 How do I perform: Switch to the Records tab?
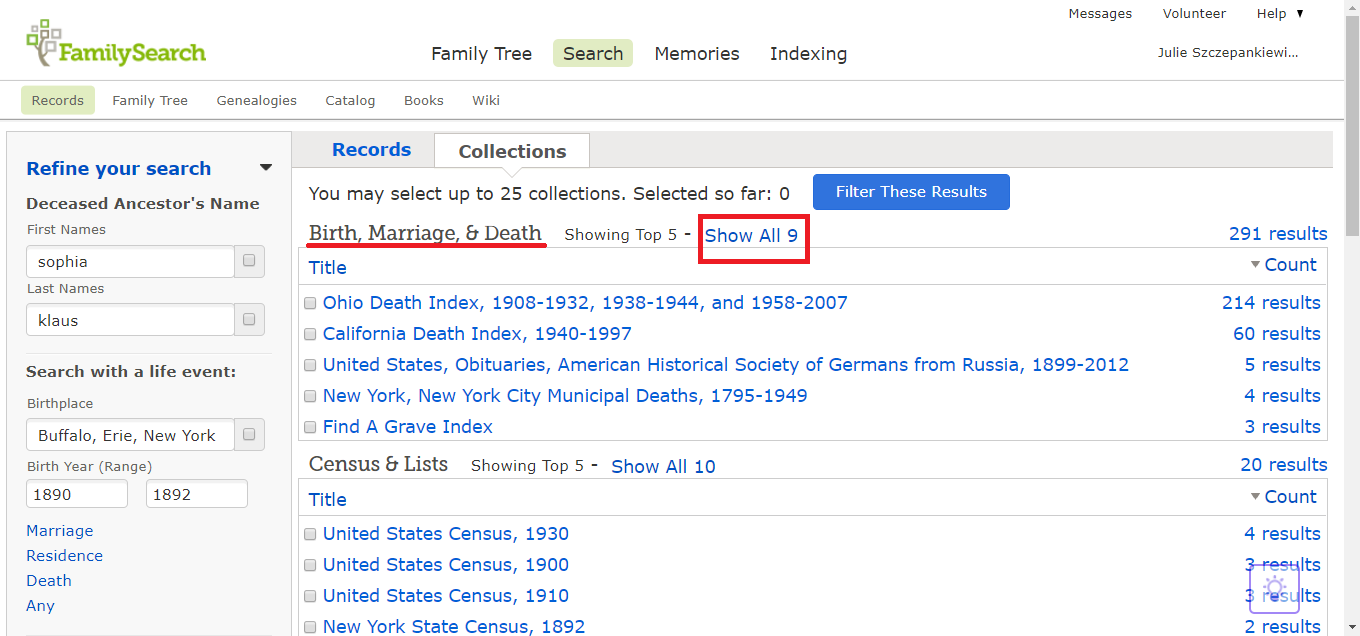(x=371, y=149)
